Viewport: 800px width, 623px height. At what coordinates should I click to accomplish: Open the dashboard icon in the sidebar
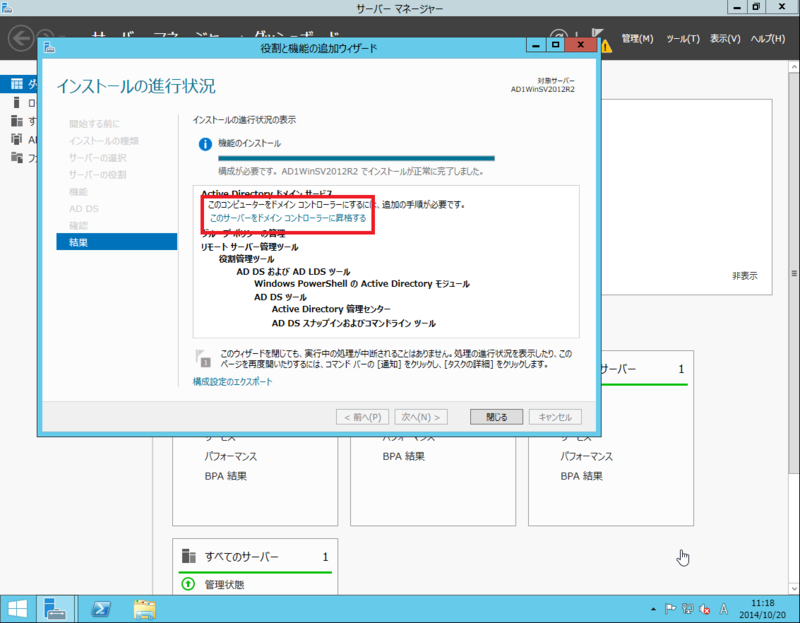(x=17, y=84)
